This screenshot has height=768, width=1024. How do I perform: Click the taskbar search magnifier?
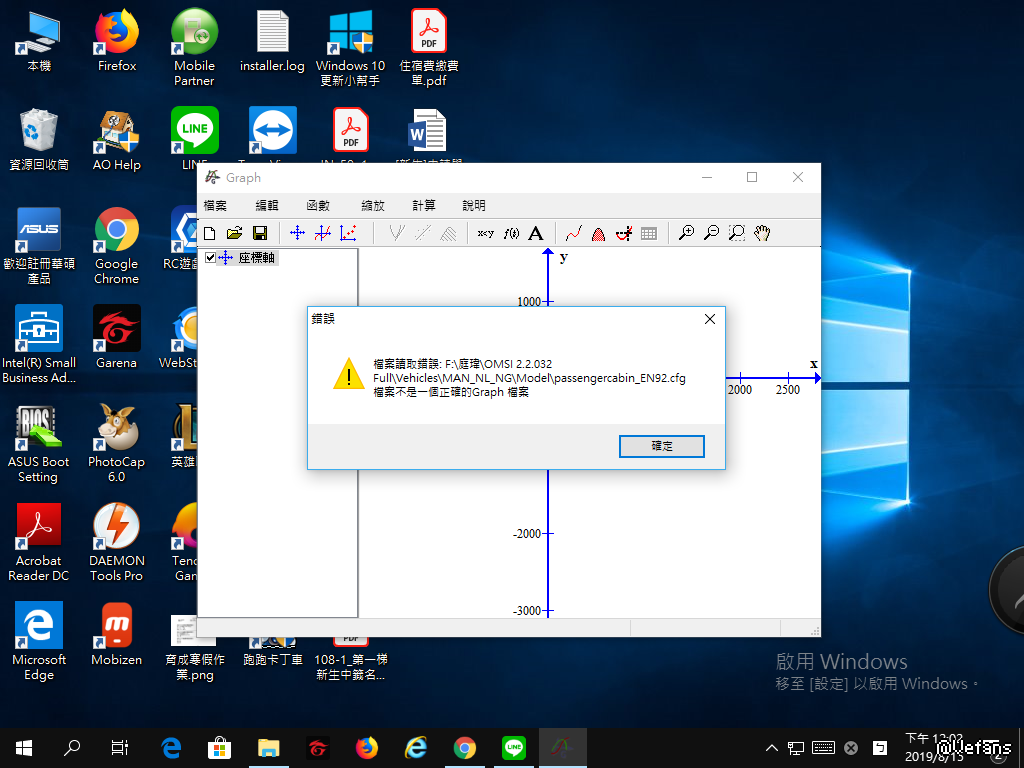[71, 748]
